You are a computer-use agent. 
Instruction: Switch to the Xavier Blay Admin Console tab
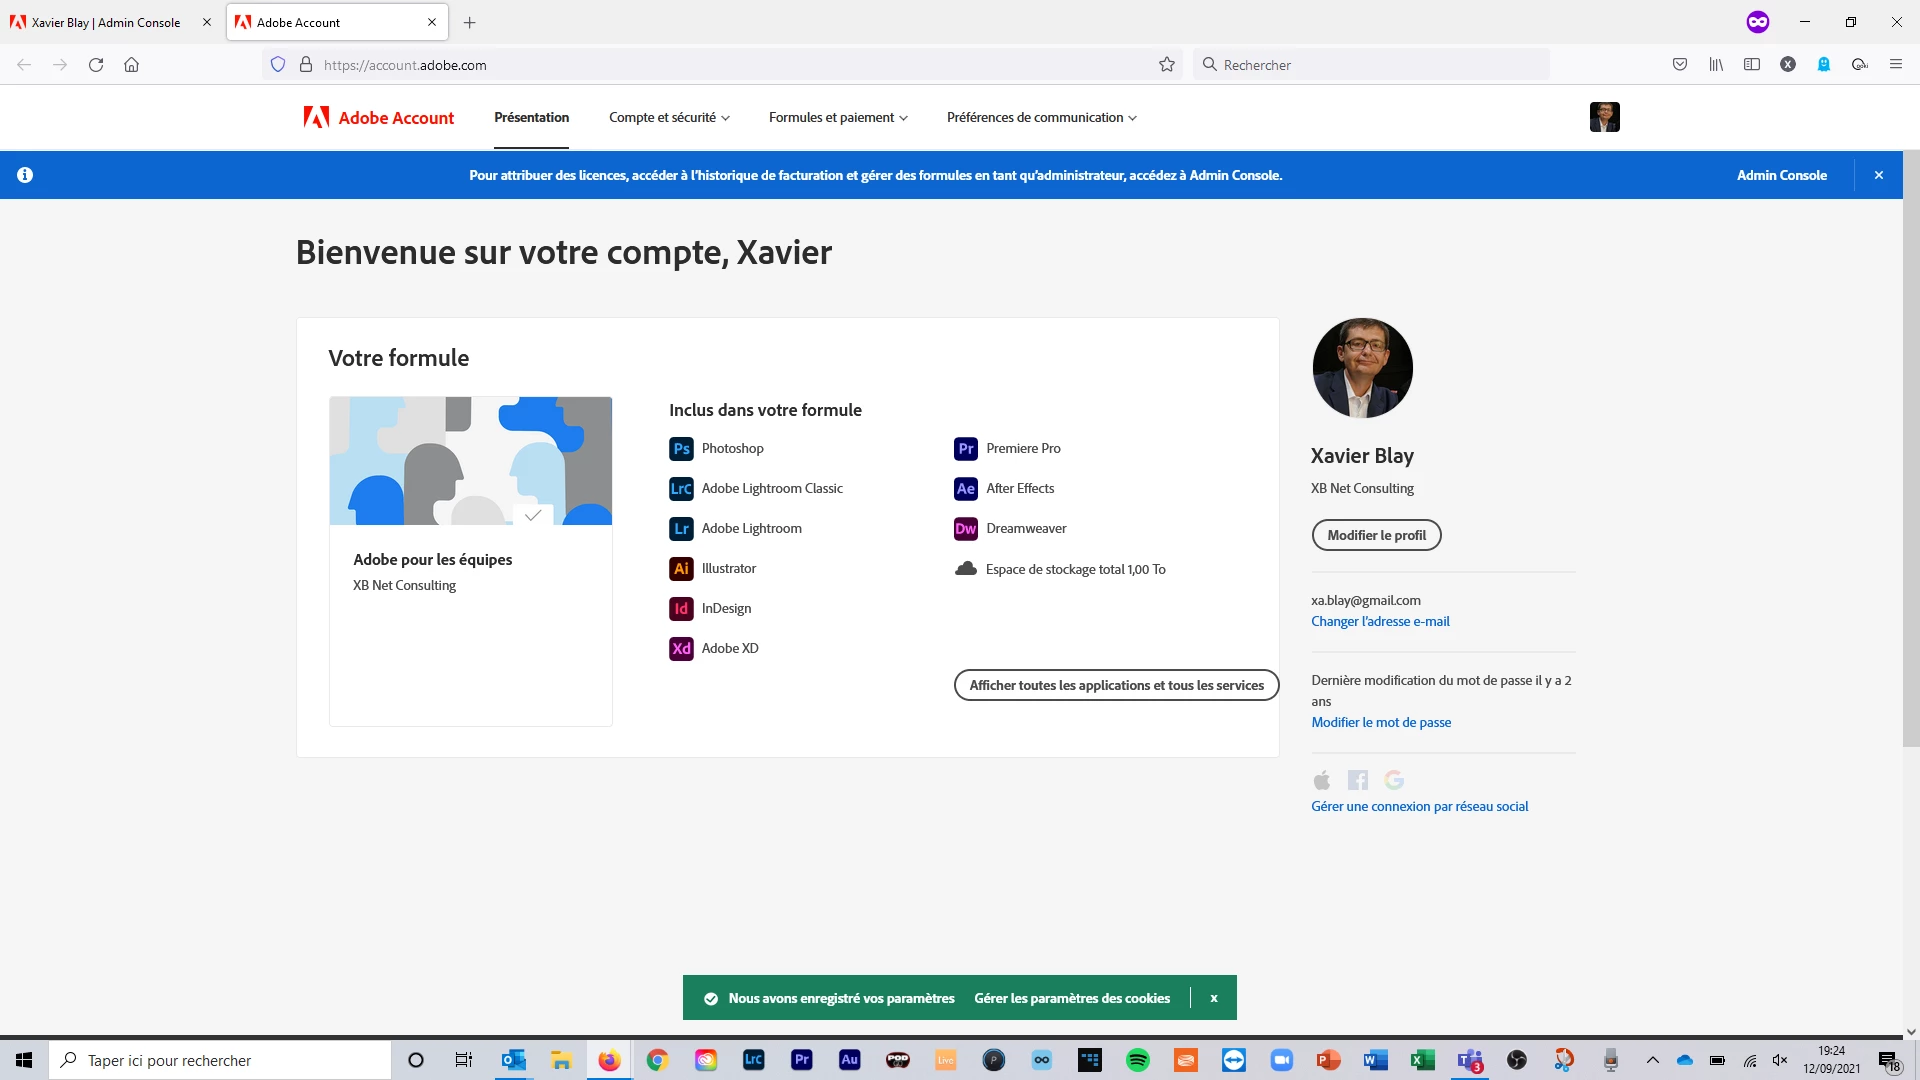click(x=106, y=22)
